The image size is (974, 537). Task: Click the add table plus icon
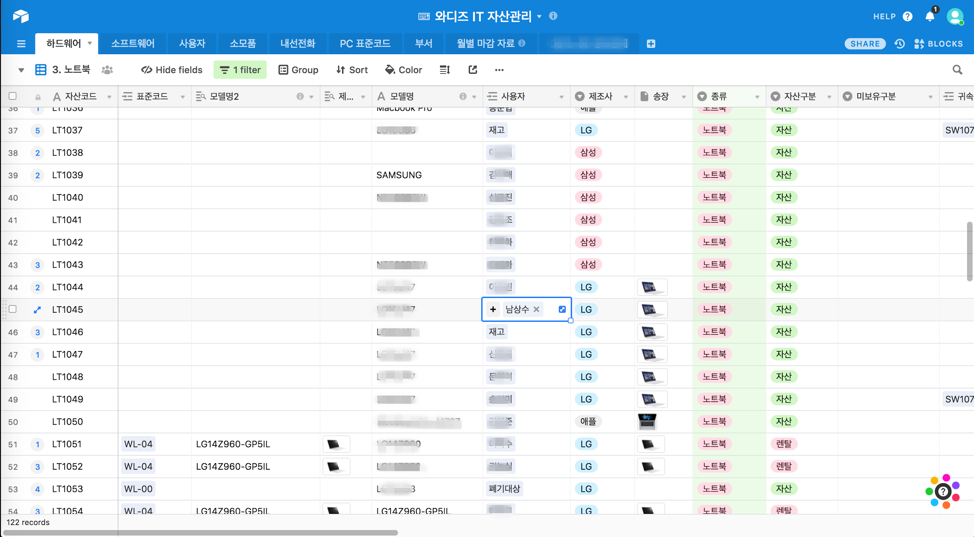(651, 44)
